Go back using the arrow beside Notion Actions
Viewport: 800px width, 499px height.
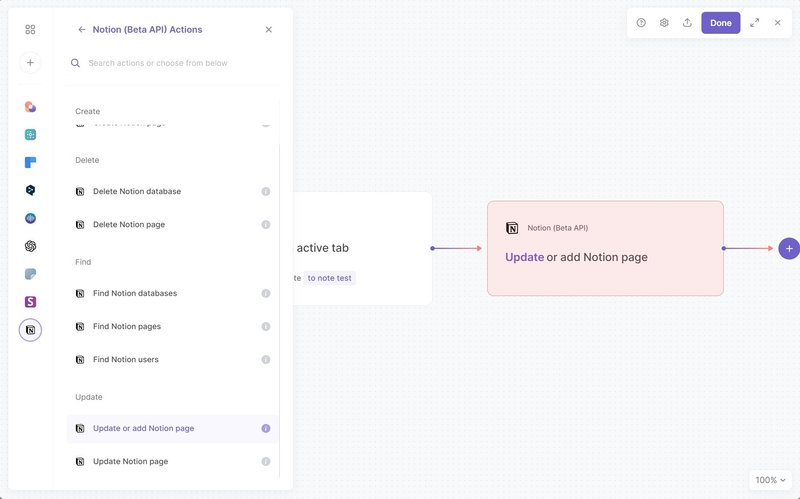point(82,30)
